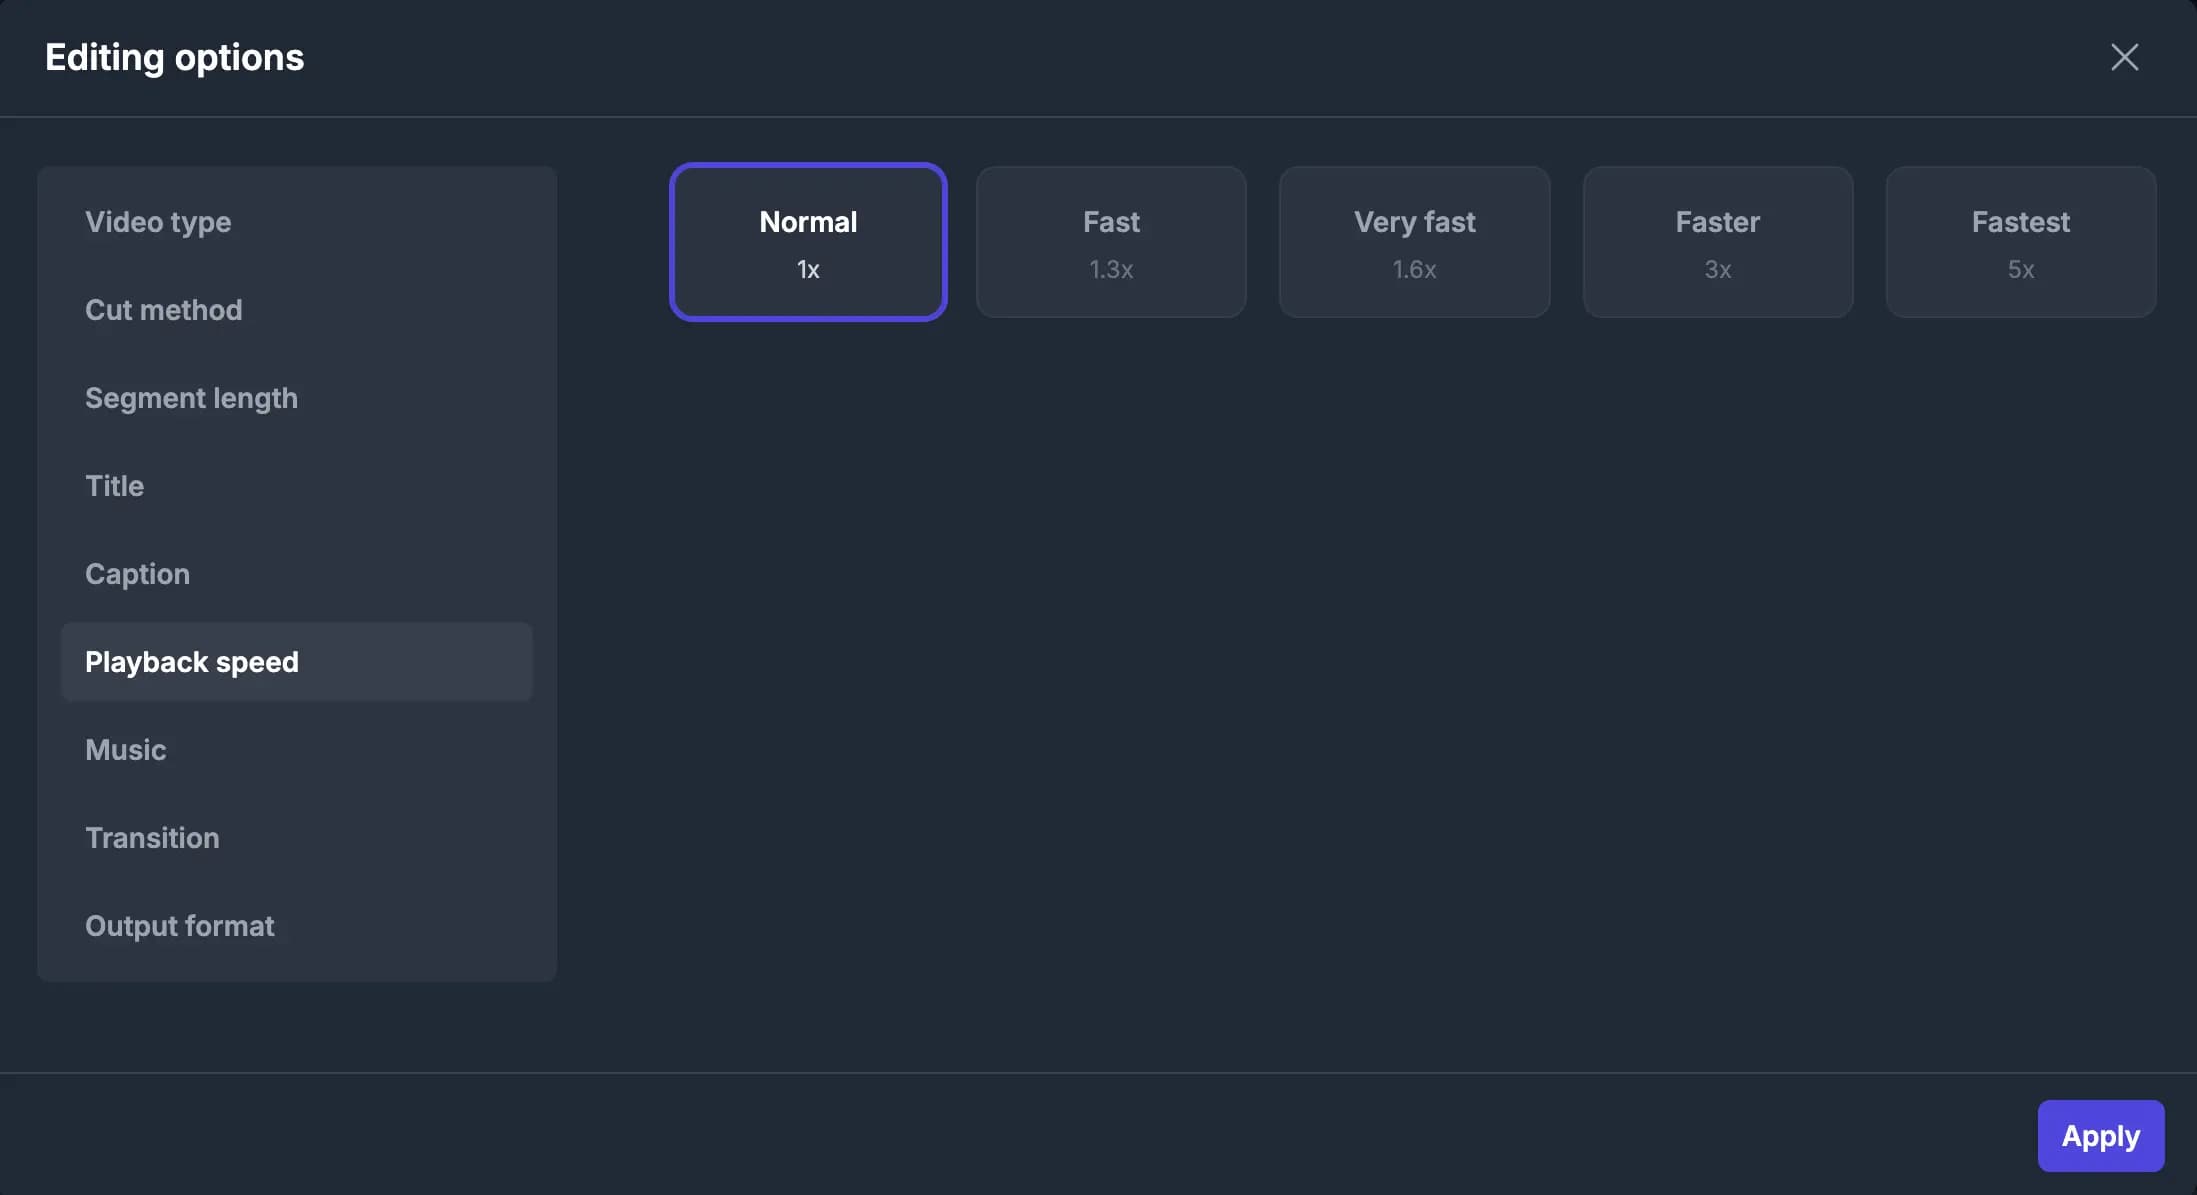The image size is (2197, 1195).
Task: Choose the Fast 1.3x speed option
Action: click(x=1111, y=241)
